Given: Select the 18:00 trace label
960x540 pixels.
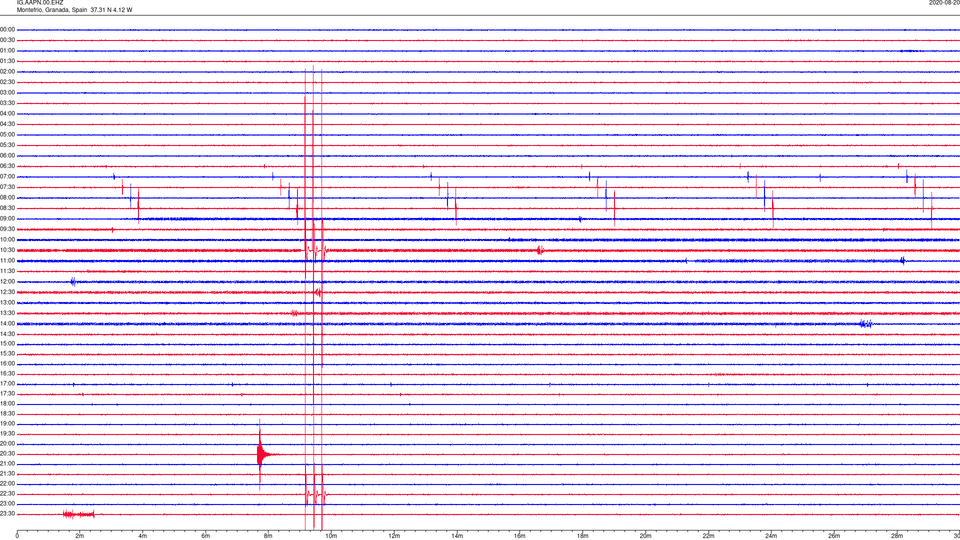Looking at the screenshot, I should coord(7,404).
